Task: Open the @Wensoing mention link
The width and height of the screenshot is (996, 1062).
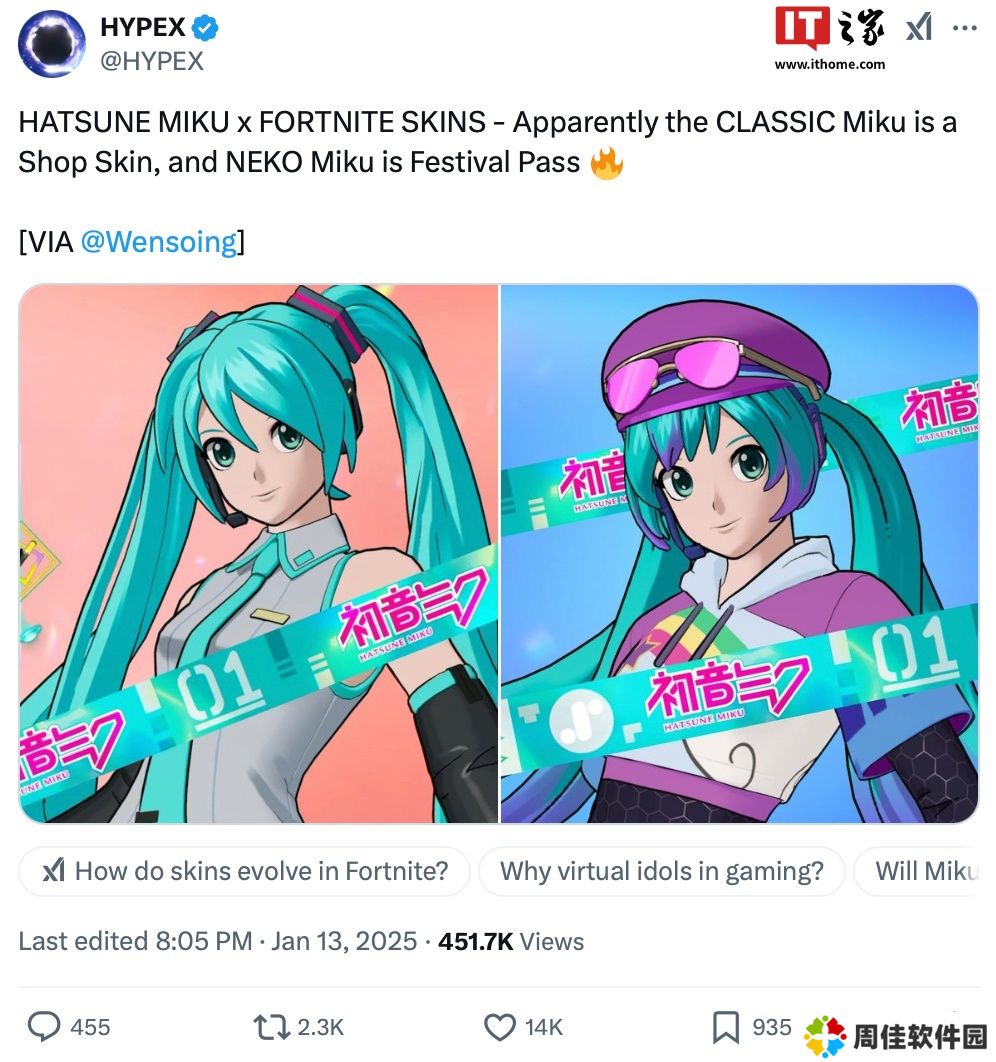Action: (x=160, y=242)
